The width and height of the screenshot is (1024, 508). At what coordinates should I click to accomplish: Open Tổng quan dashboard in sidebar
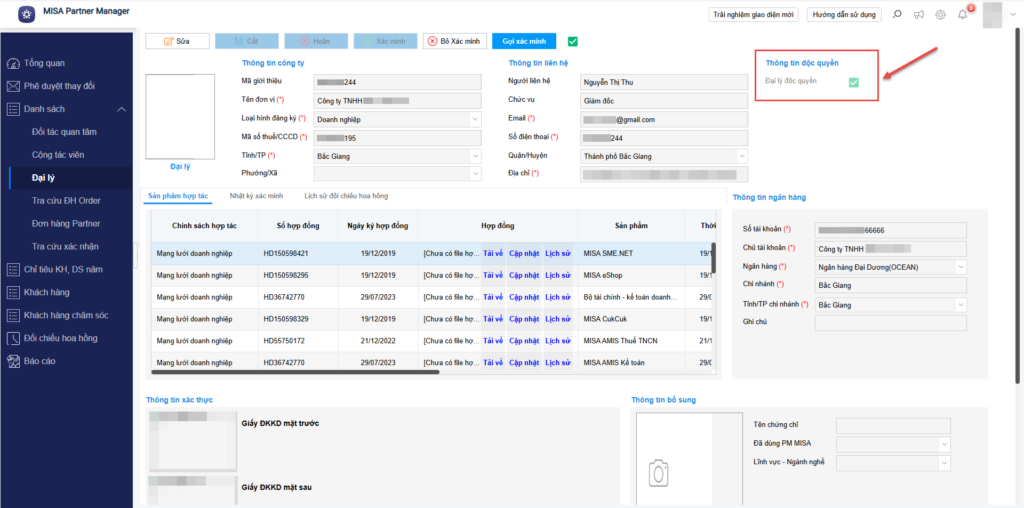click(x=44, y=62)
